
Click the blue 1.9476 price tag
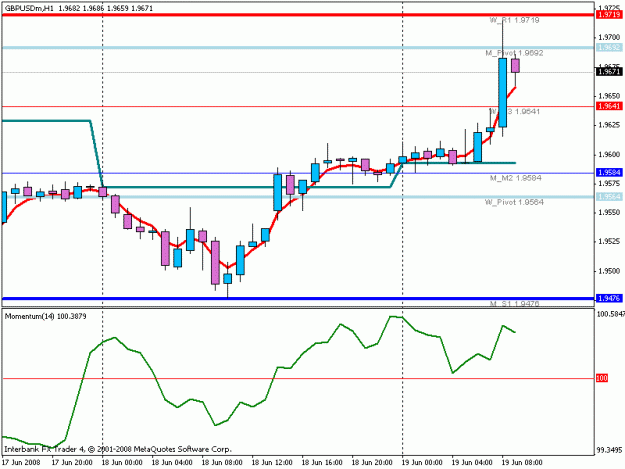(609, 298)
